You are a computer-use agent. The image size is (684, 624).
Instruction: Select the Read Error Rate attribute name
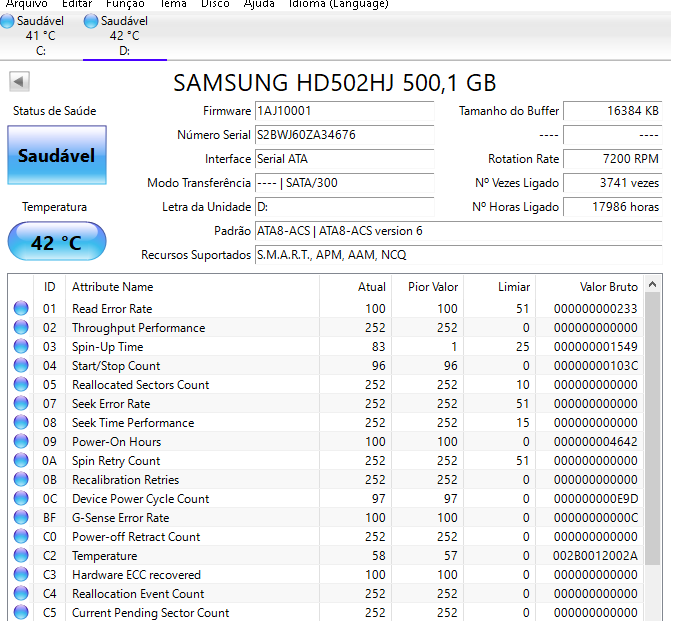[x=112, y=309]
